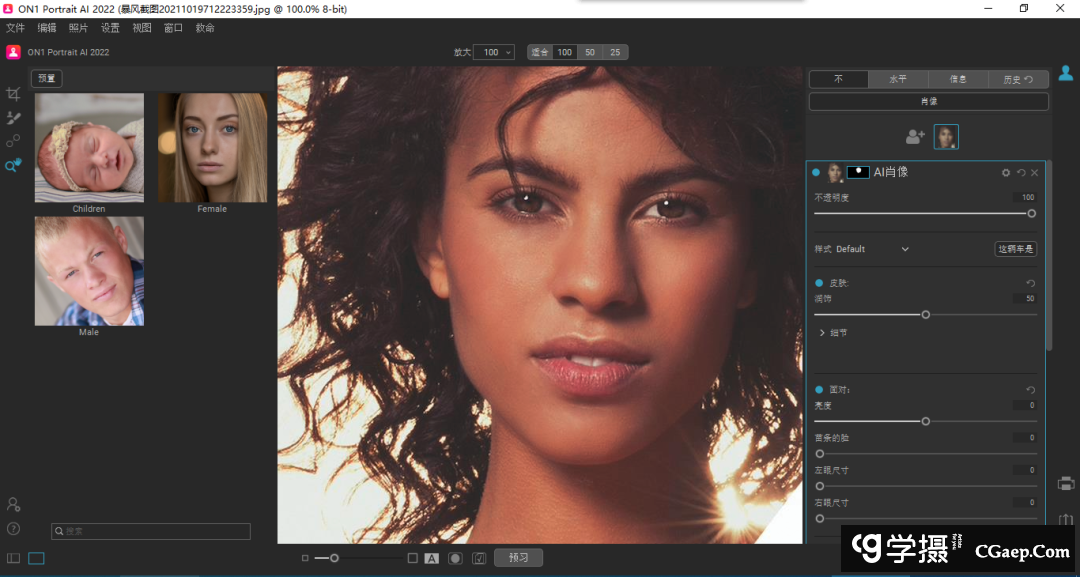The height and width of the screenshot is (577, 1080).
Task: Open the 放大 zoom percentage dropdown
Action: click(x=493, y=52)
